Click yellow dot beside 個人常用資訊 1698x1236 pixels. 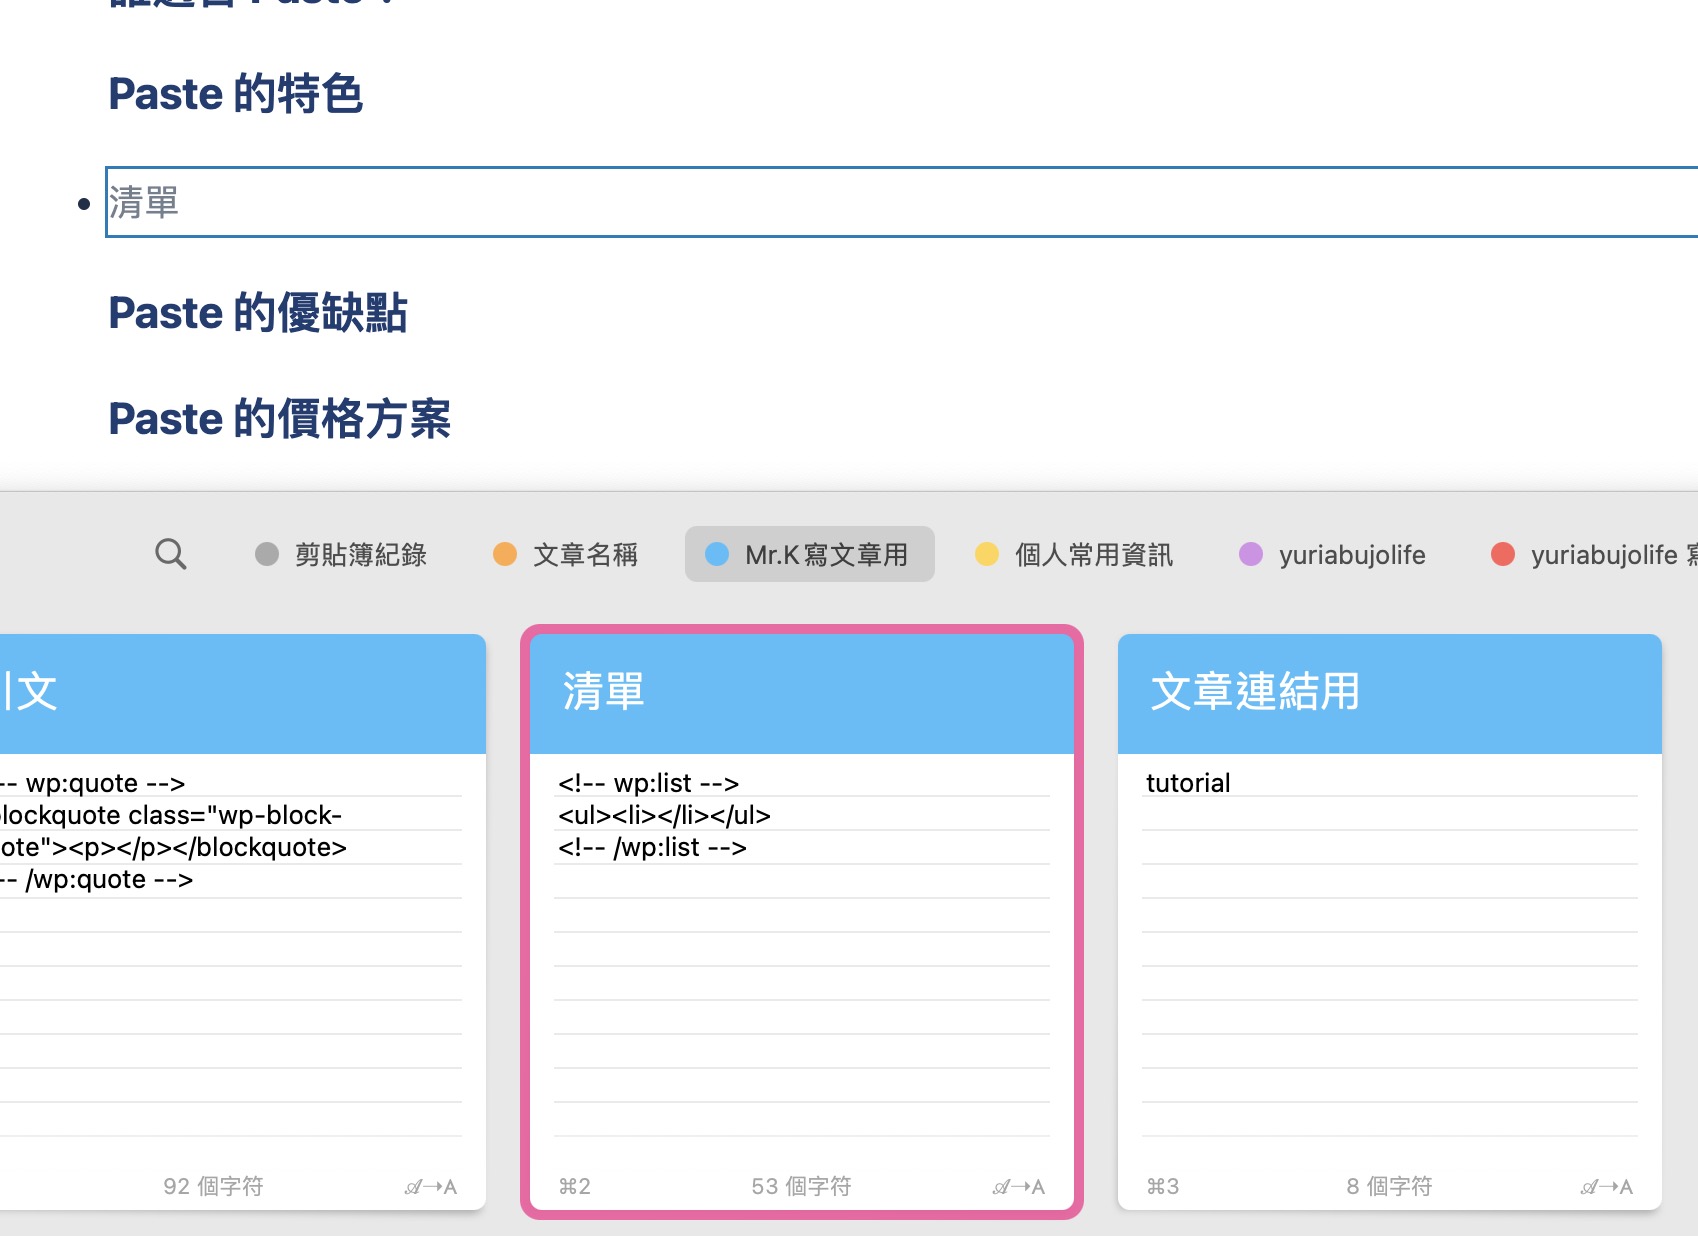pos(987,554)
